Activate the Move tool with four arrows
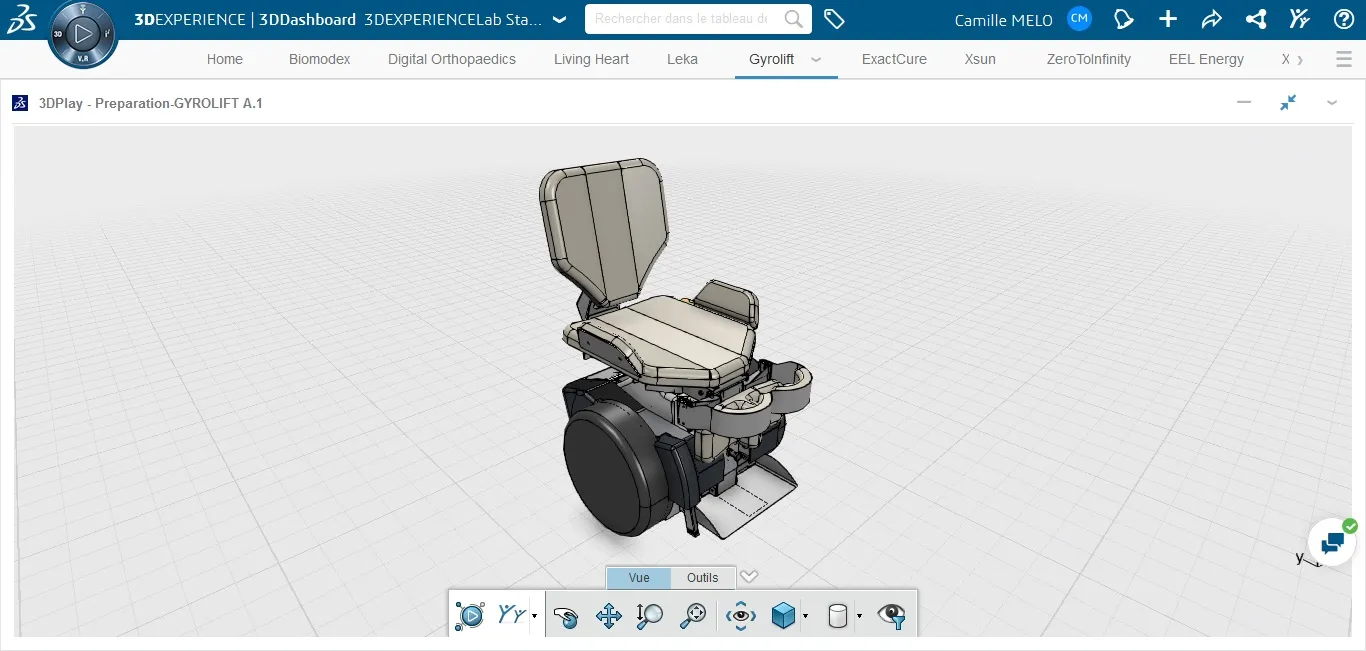This screenshot has height=651, width=1366. tap(608, 614)
